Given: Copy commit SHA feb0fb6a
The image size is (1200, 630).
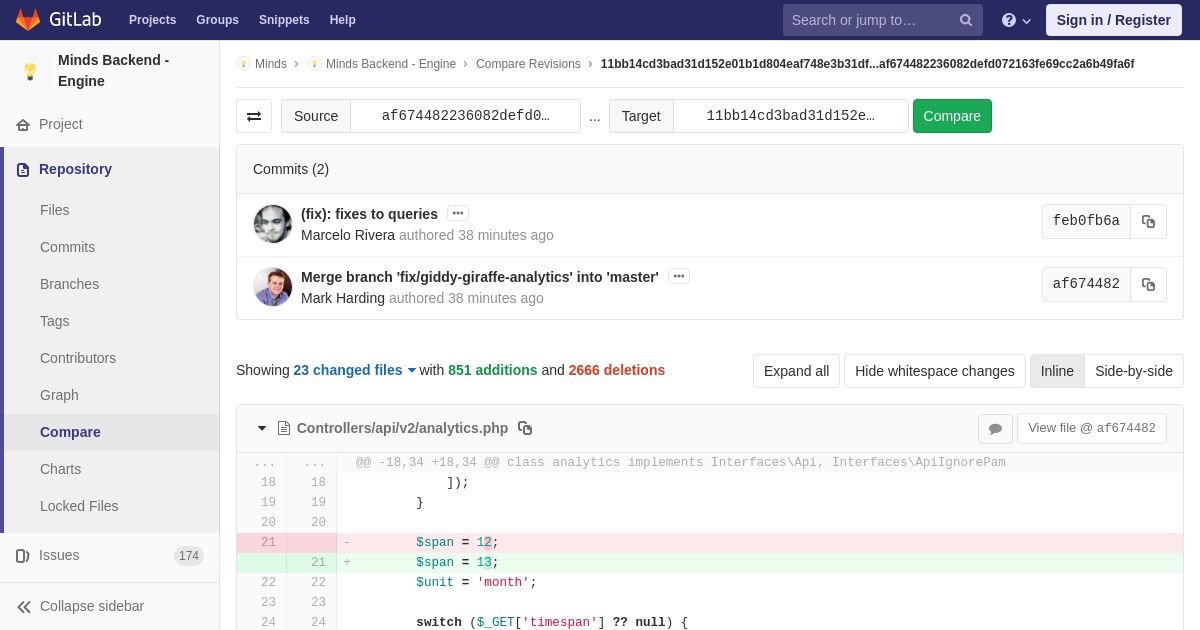Looking at the screenshot, I should point(1148,221).
